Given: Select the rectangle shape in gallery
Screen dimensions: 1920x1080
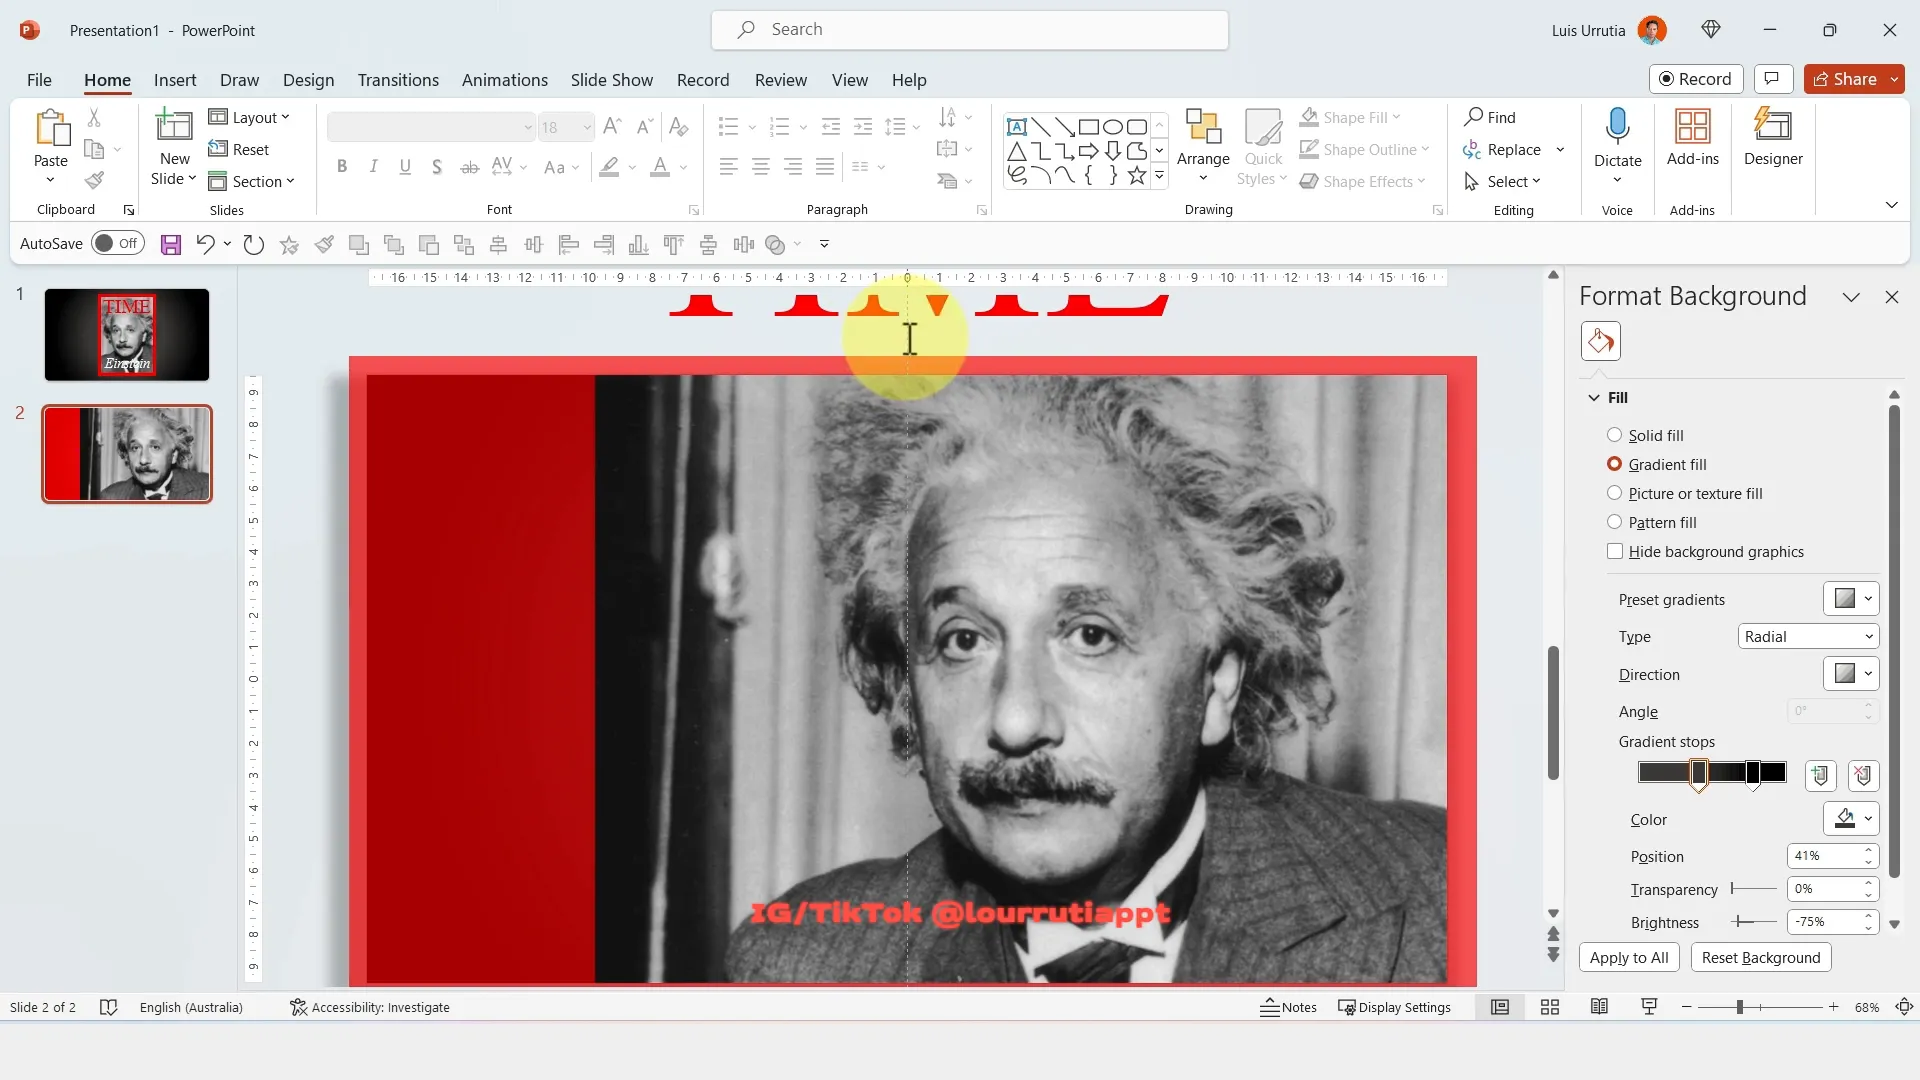Looking at the screenshot, I should (x=1088, y=127).
